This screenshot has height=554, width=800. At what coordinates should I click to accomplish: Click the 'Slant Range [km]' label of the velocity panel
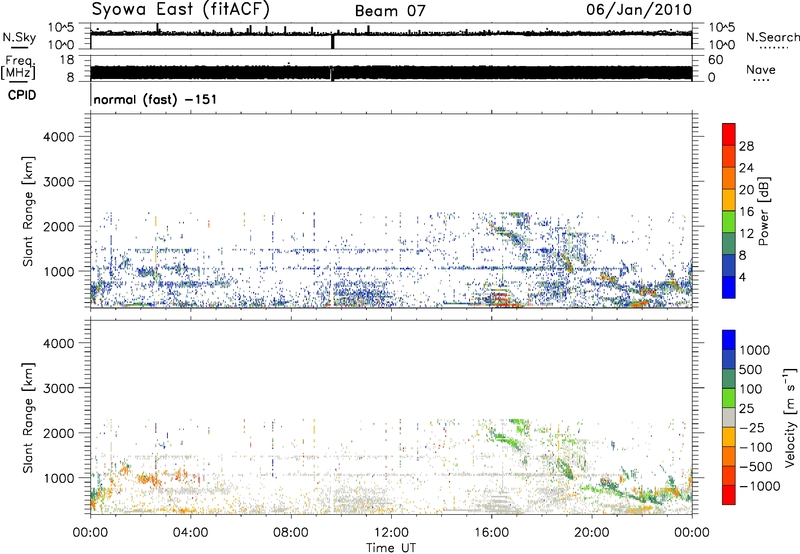point(27,417)
